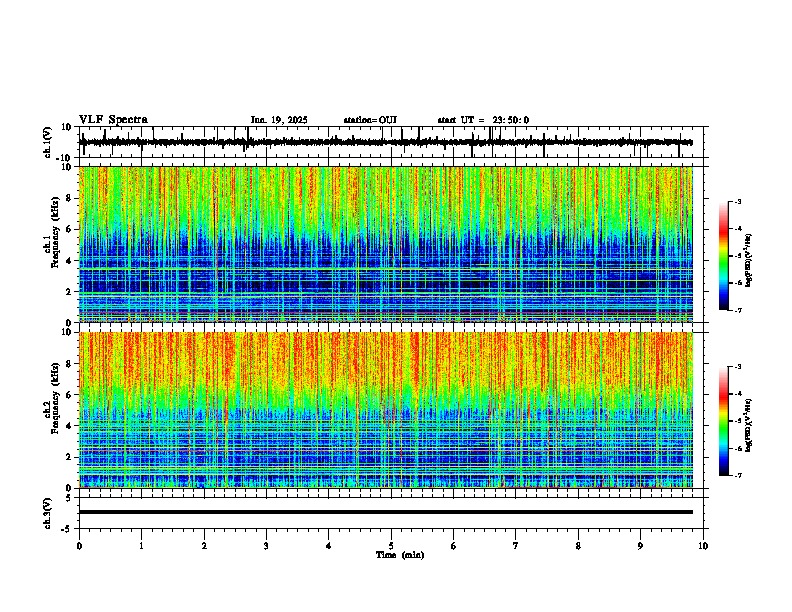The height and width of the screenshot is (612, 792).
Task: Click the time axis tick label "5"
Action: tap(391, 546)
